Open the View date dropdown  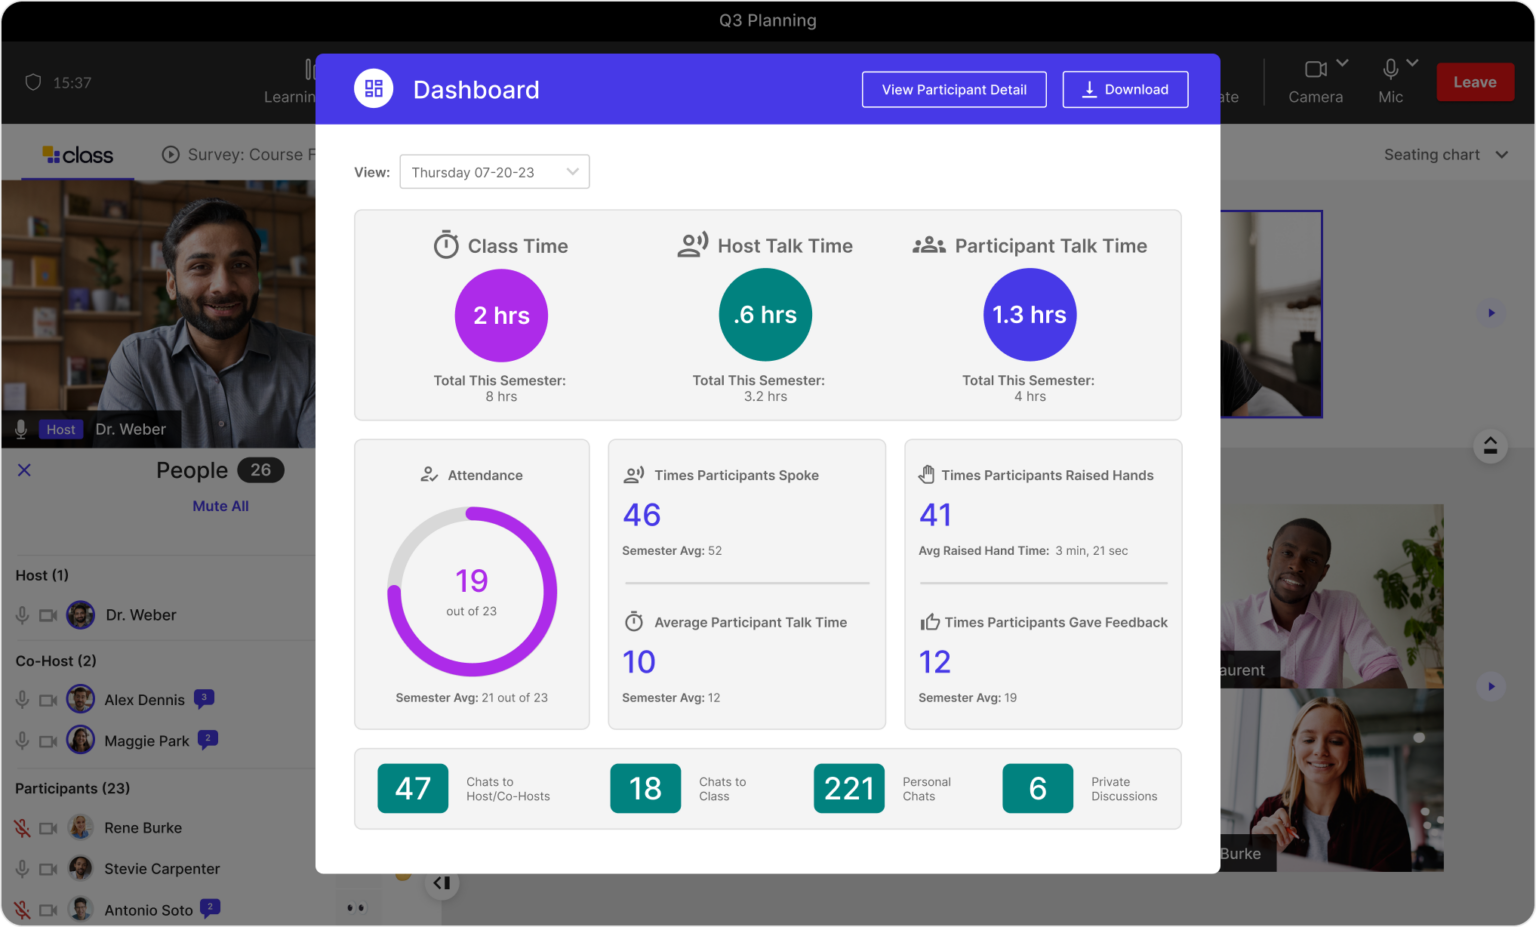coord(494,172)
